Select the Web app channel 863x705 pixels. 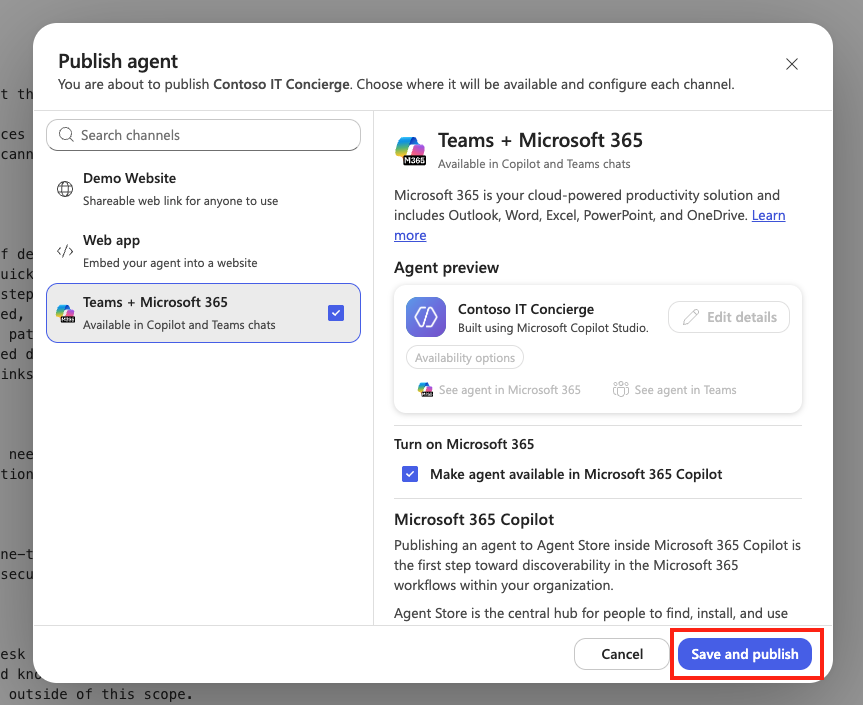click(204, 252)
